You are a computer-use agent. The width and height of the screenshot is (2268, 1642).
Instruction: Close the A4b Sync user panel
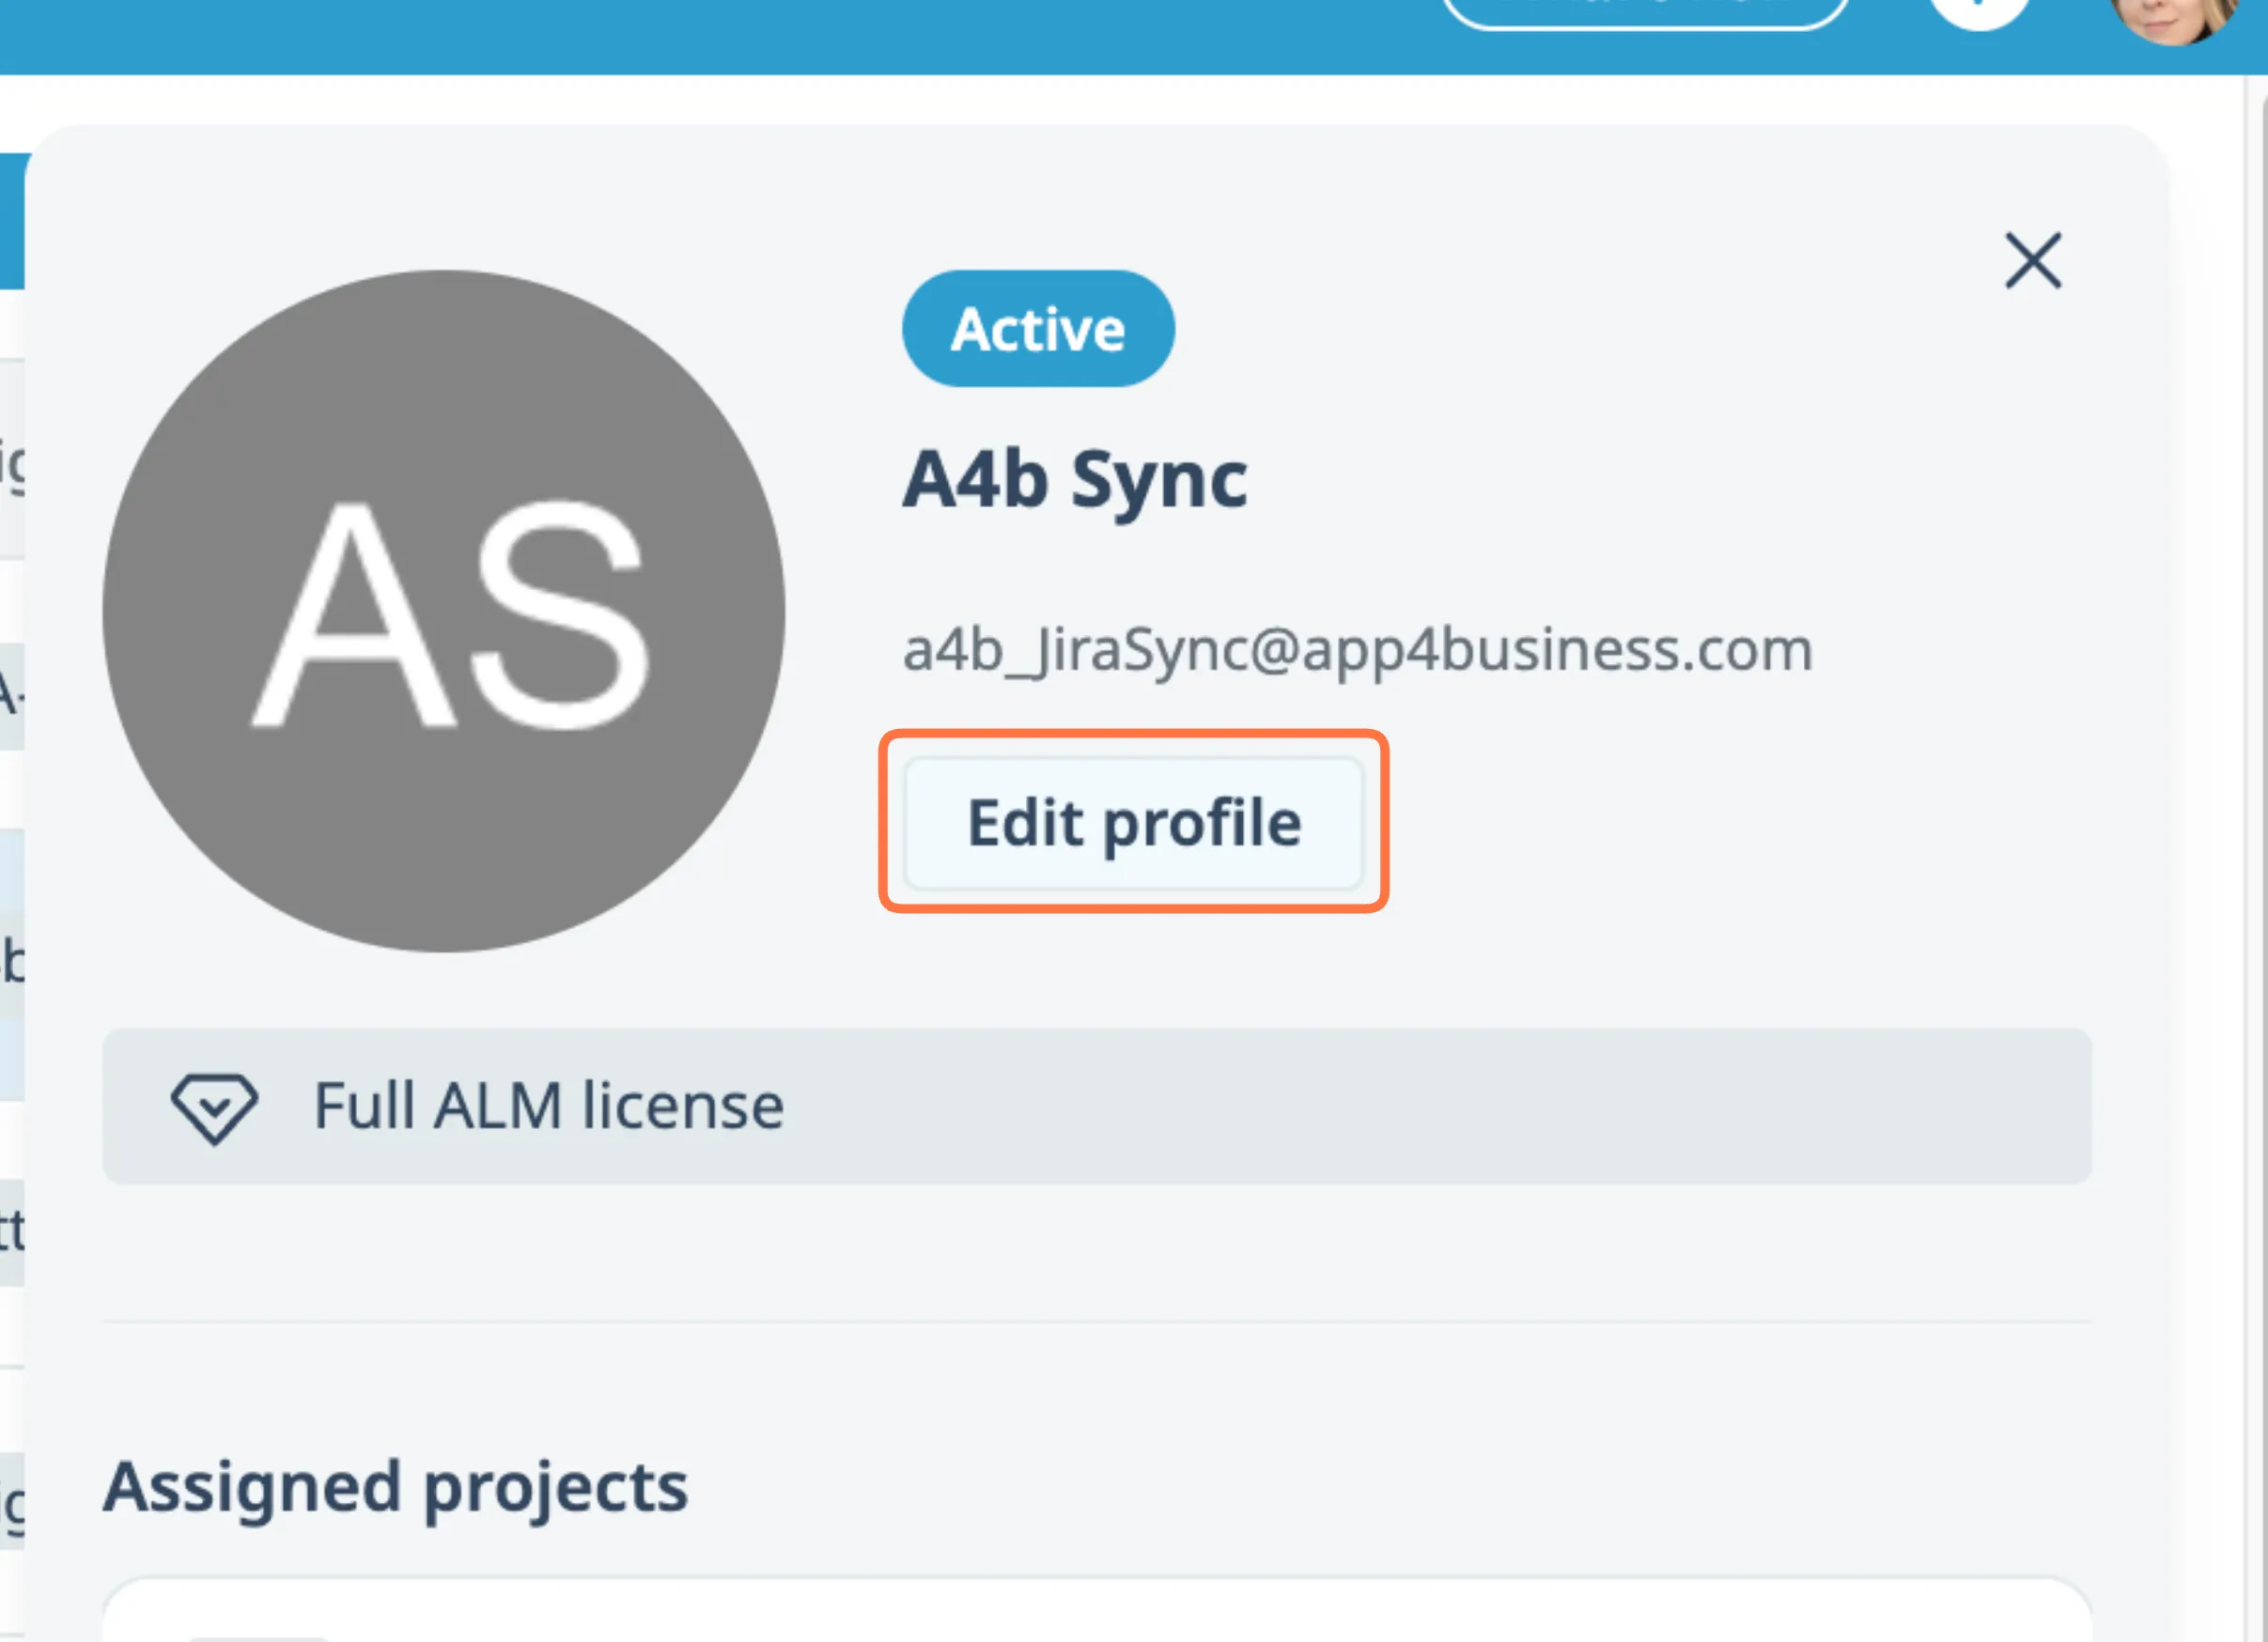coord(2033,261)
